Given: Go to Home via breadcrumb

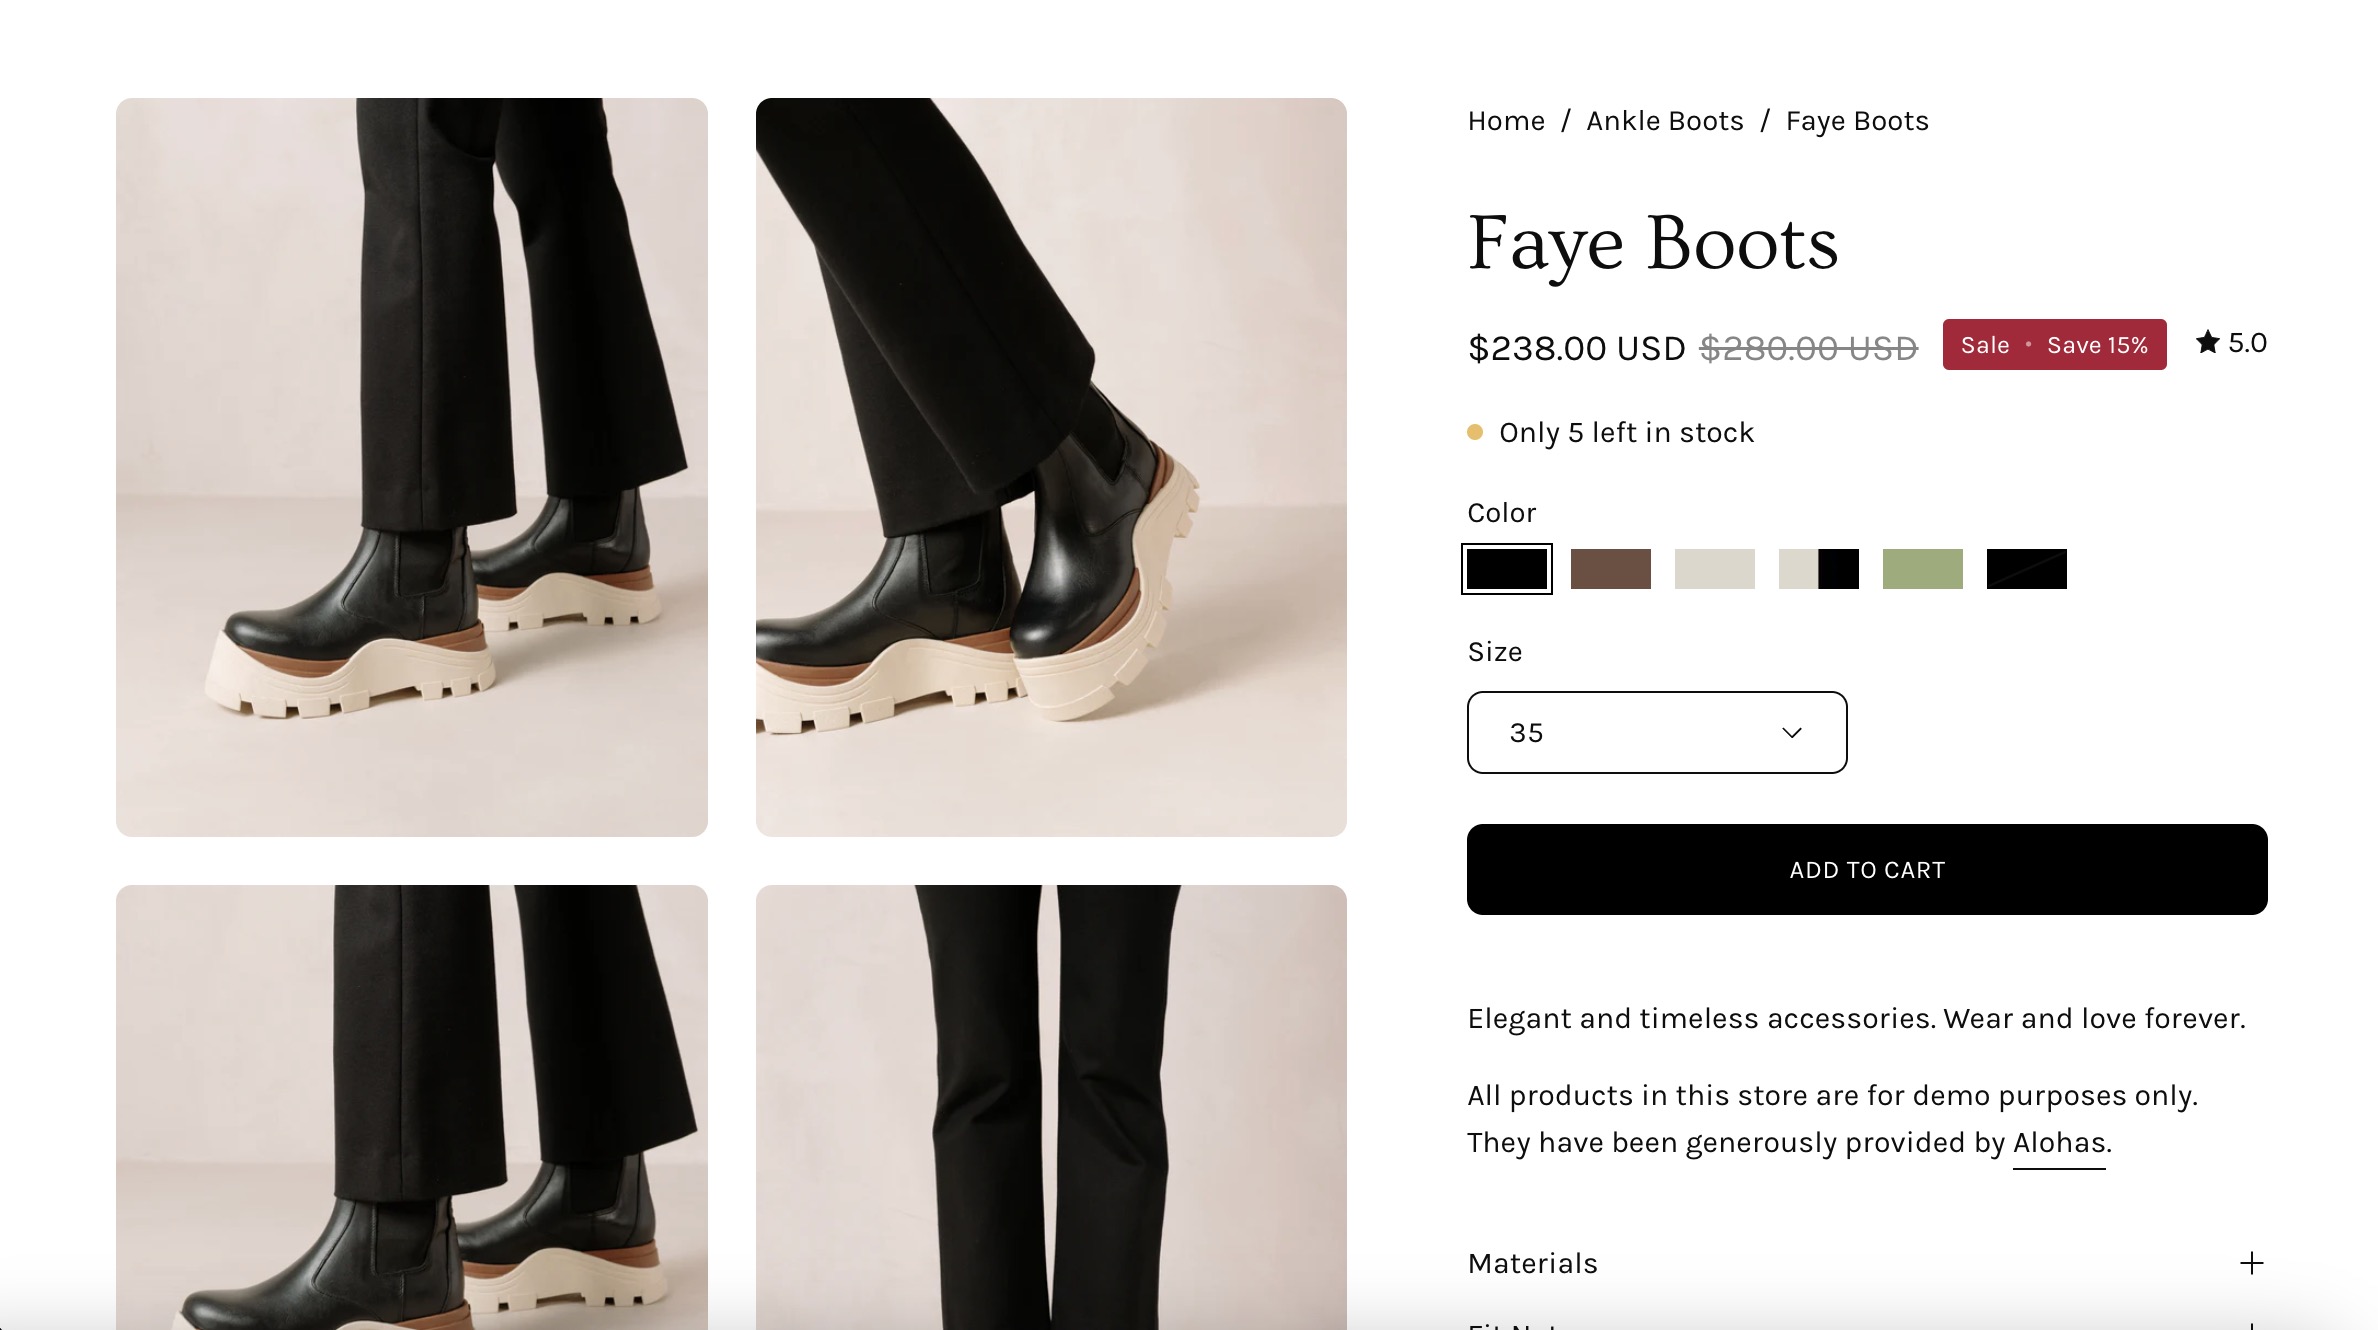Looking at the screenshot, I should click(1506, 121).
